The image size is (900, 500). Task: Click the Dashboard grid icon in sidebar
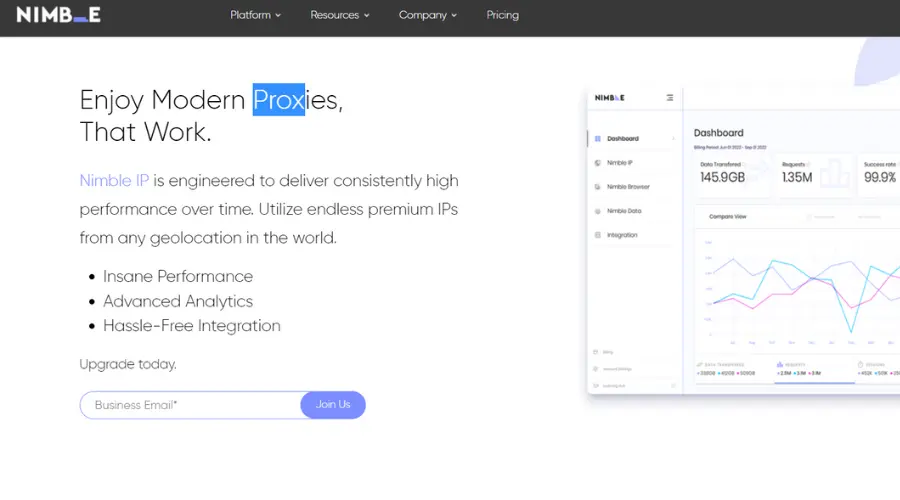pyautogui.click(x=597, y=139)
